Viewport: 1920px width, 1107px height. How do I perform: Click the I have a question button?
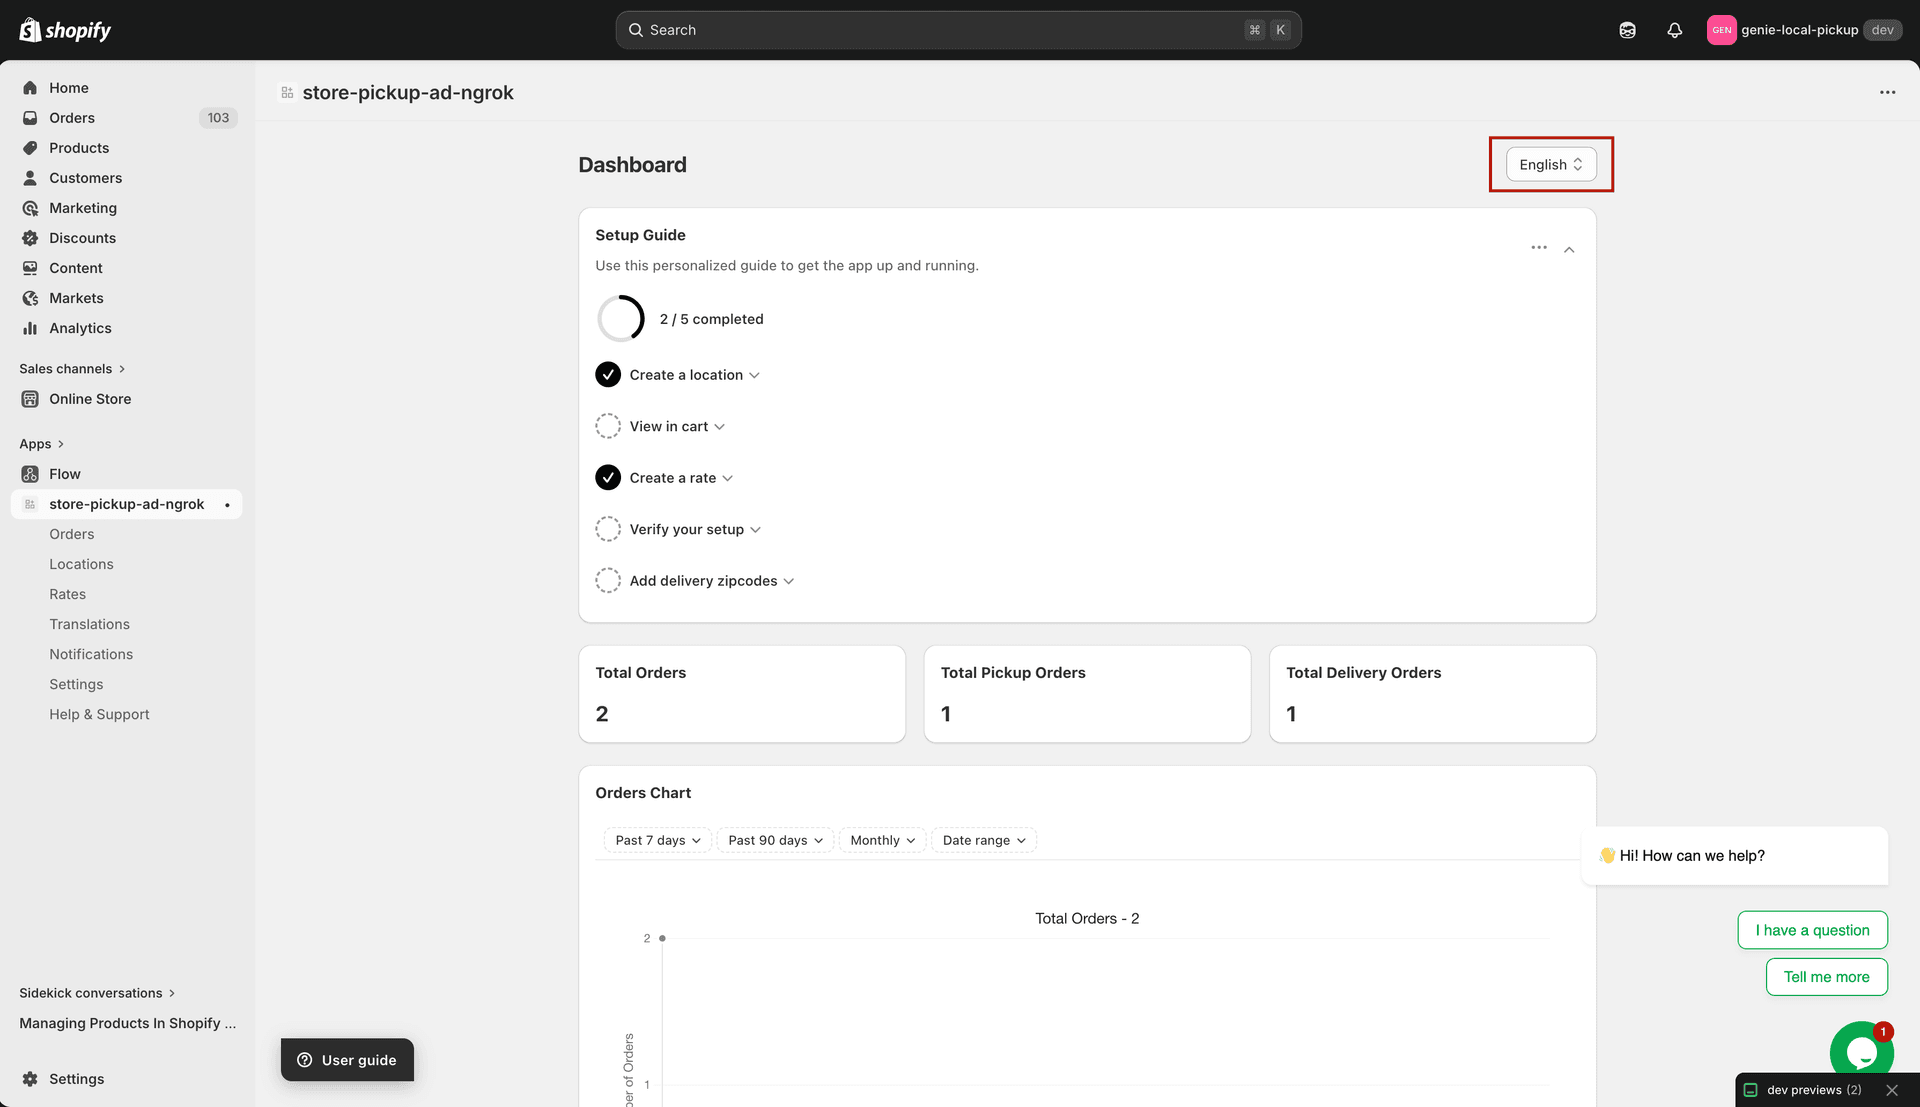(x=1812, y=929)
